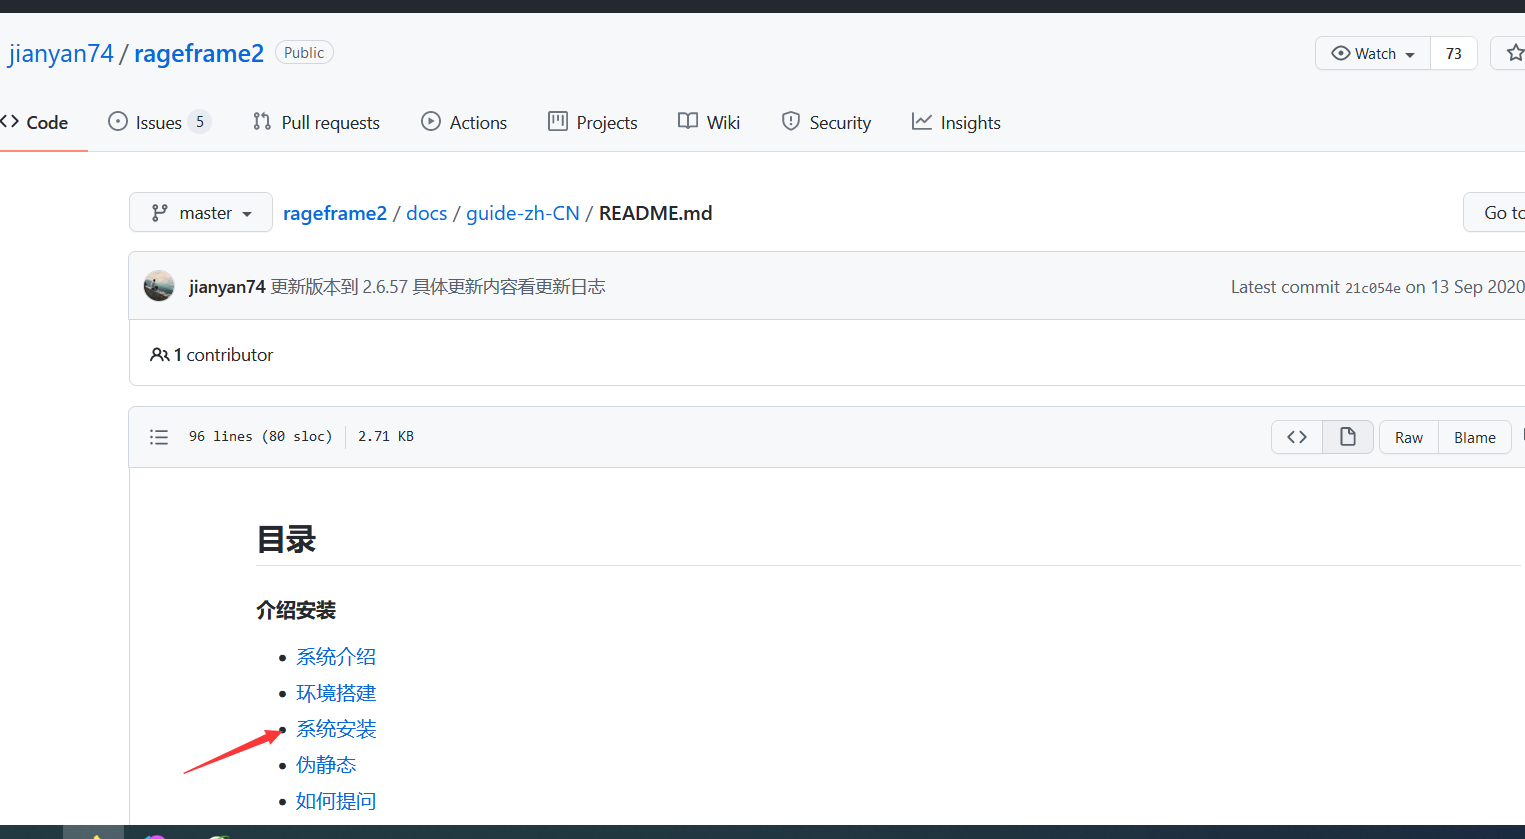Image resolution: width=1525 pixels, height=839 pixels.
Task: Click the 目录 heading
Action: (287, 540)
